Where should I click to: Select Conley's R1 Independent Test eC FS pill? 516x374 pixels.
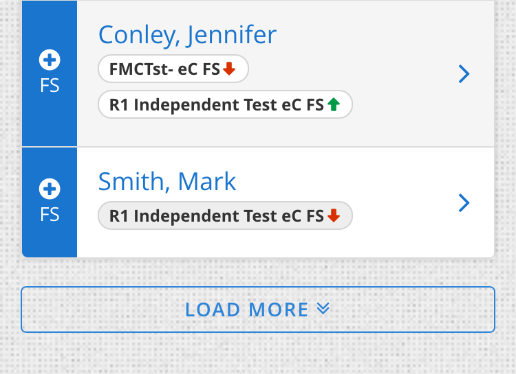pyautogui.click(x=225, y=104)
